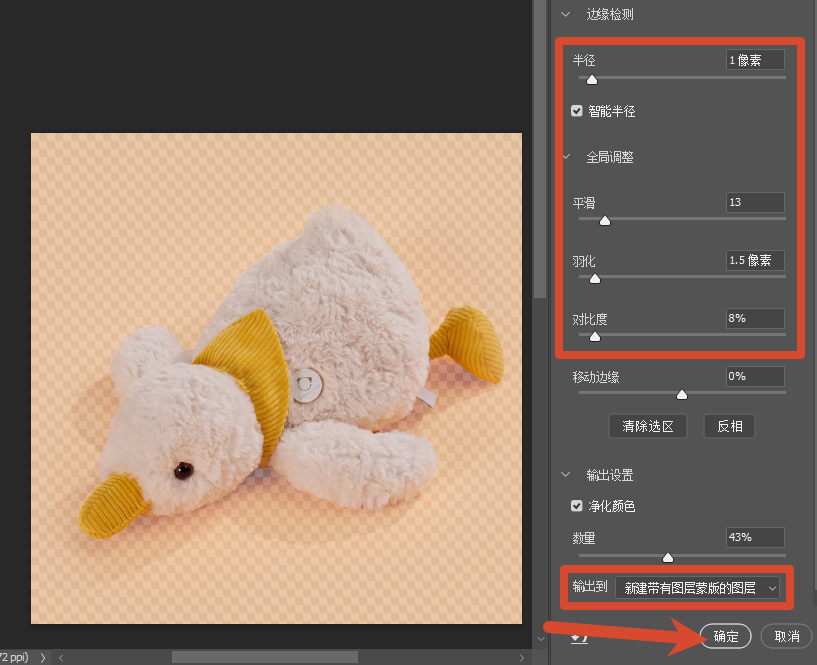Image resolution: width=817 pixels, height=665 pixels.
Task: Click the 取消 button
Action: 787,636
